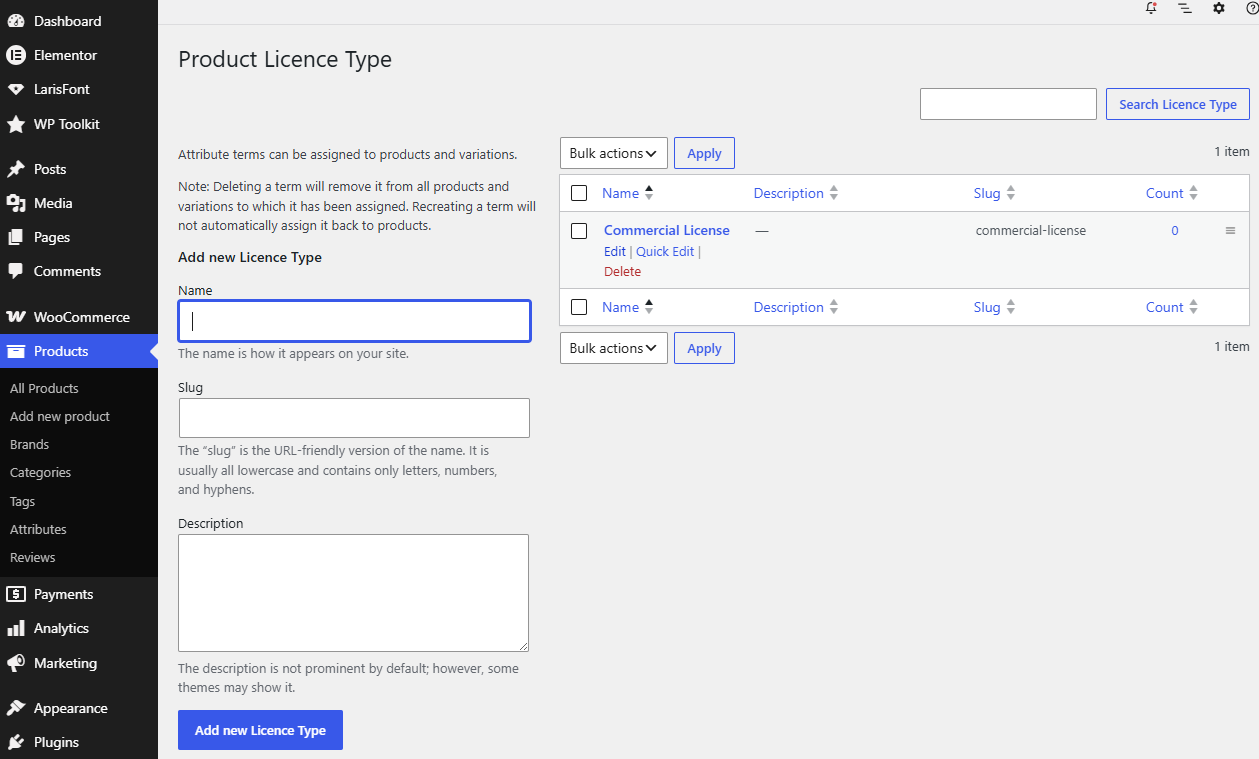The width and height of the screenshot is (1259, 759).
Task: Click the Posts pin icon
Action: pos(16,169)
